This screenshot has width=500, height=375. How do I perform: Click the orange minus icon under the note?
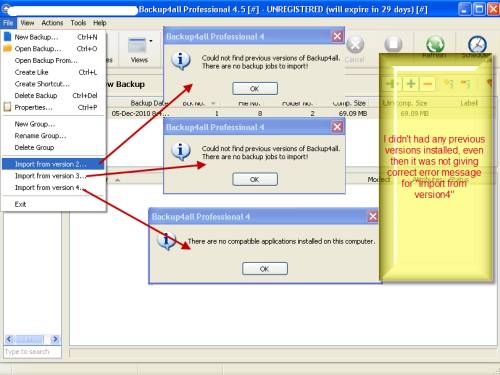(x=428, y=84)
